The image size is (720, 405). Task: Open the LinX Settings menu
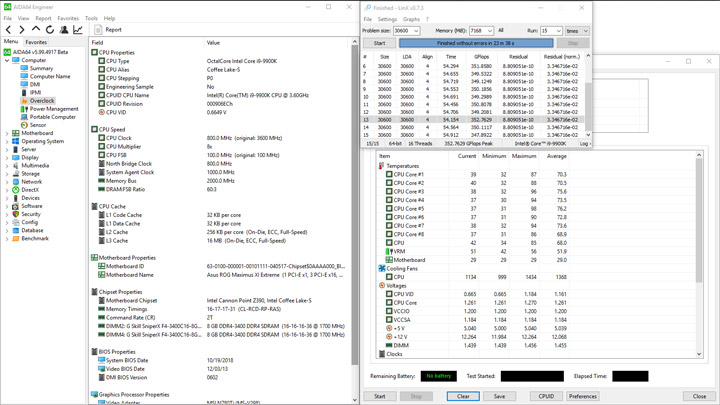387,19
